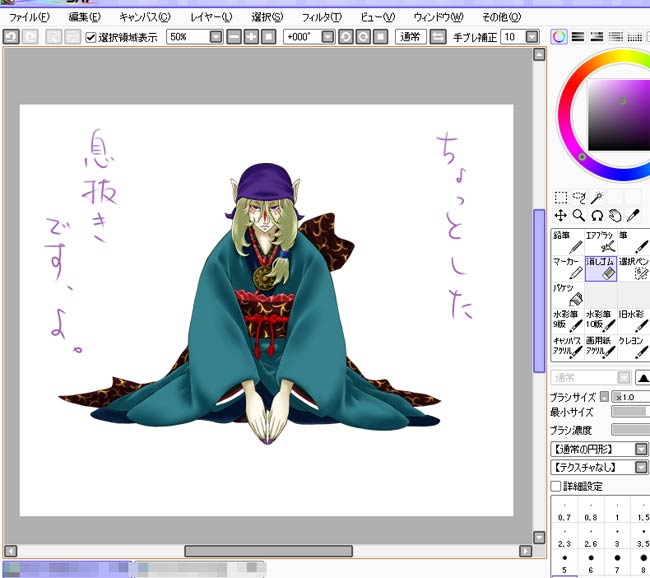Pick brush size 2.6 preset

[x=591, y=539]
